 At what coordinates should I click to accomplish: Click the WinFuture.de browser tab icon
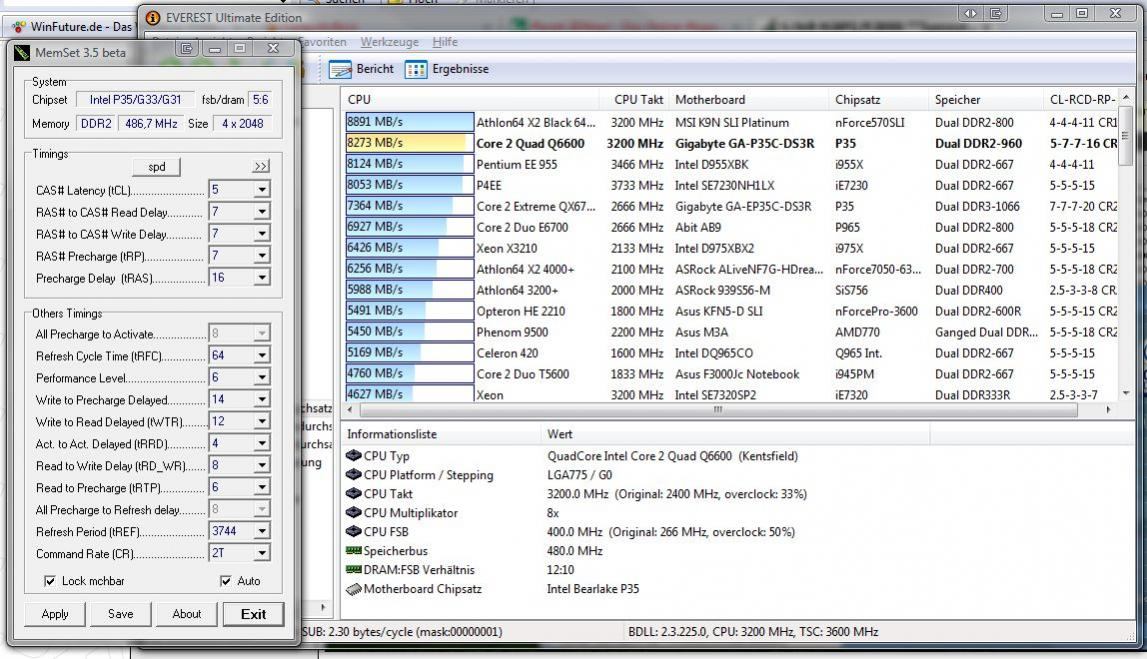(x=19, y=26)
